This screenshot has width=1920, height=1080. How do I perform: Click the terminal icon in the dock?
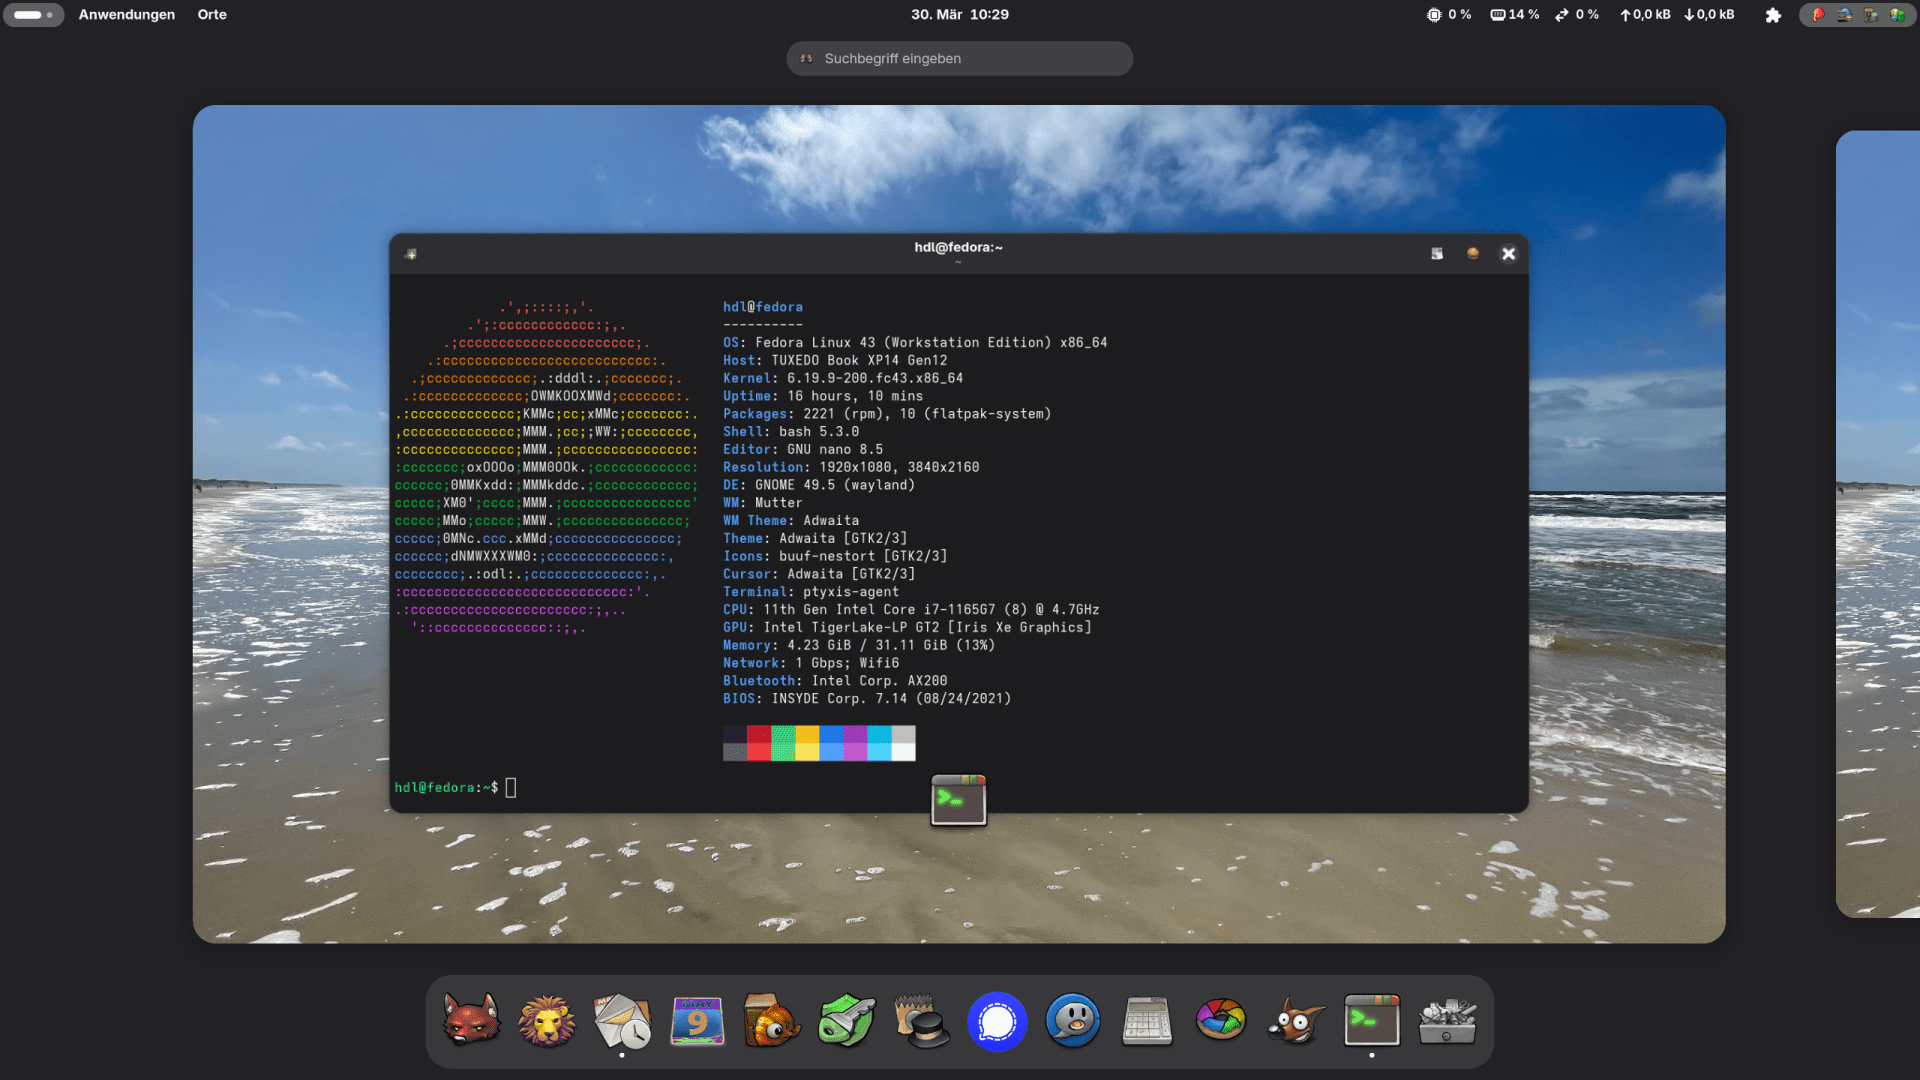(1372, 1021)
